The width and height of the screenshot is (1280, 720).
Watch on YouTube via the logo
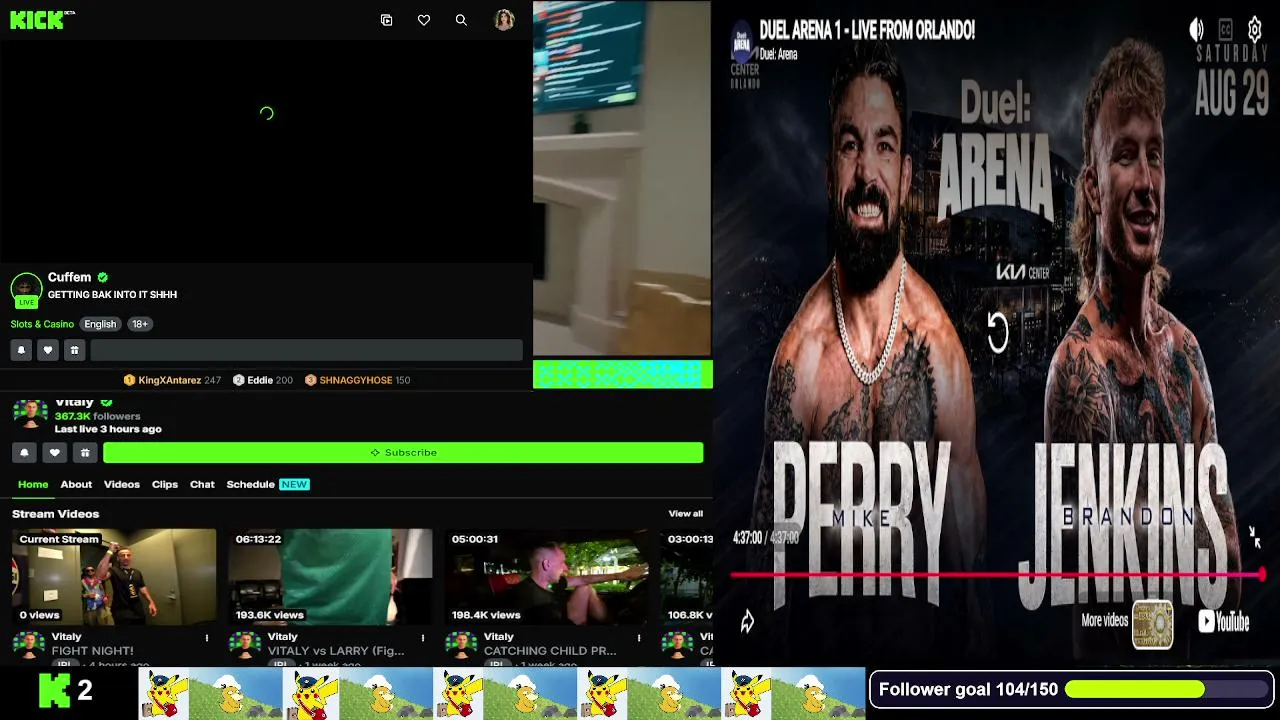tap(1224, 622)
